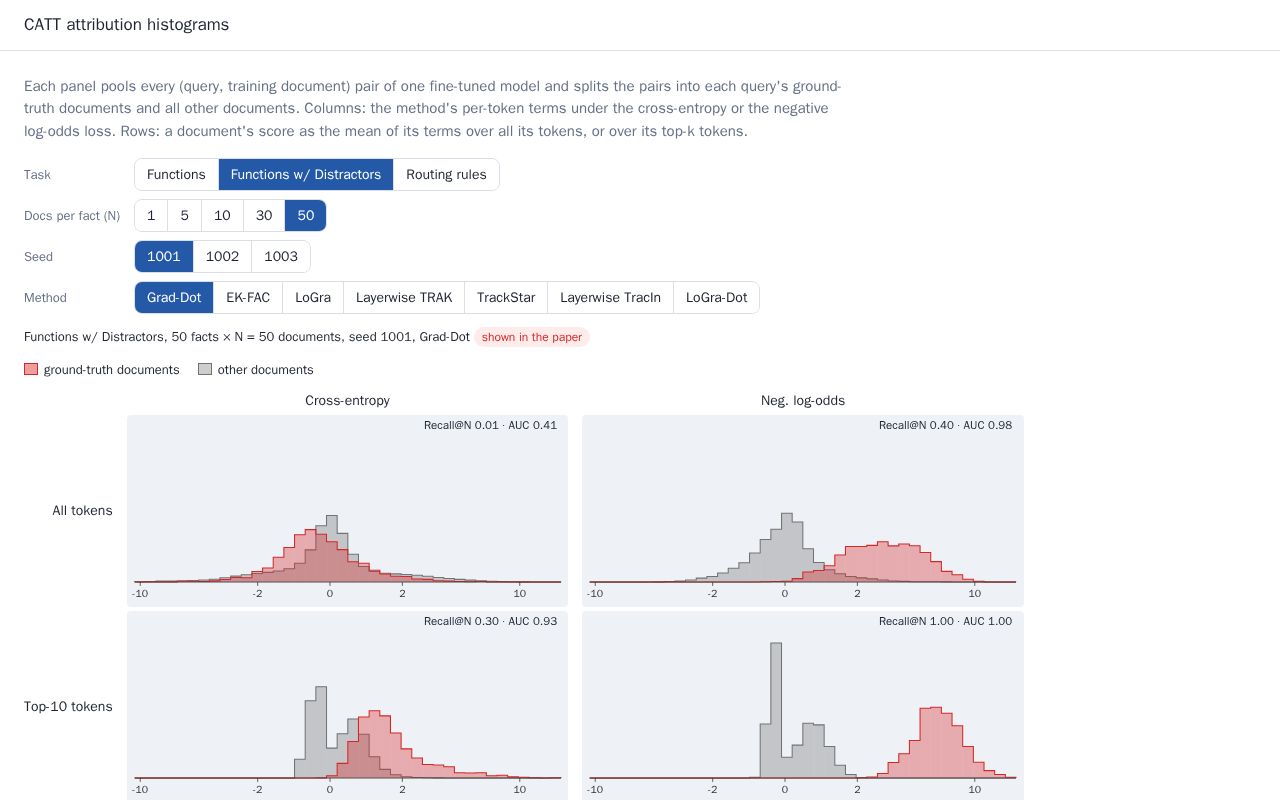
Task: Open the Cross-entropy All tokens histogram
Action: click(347, 510)
